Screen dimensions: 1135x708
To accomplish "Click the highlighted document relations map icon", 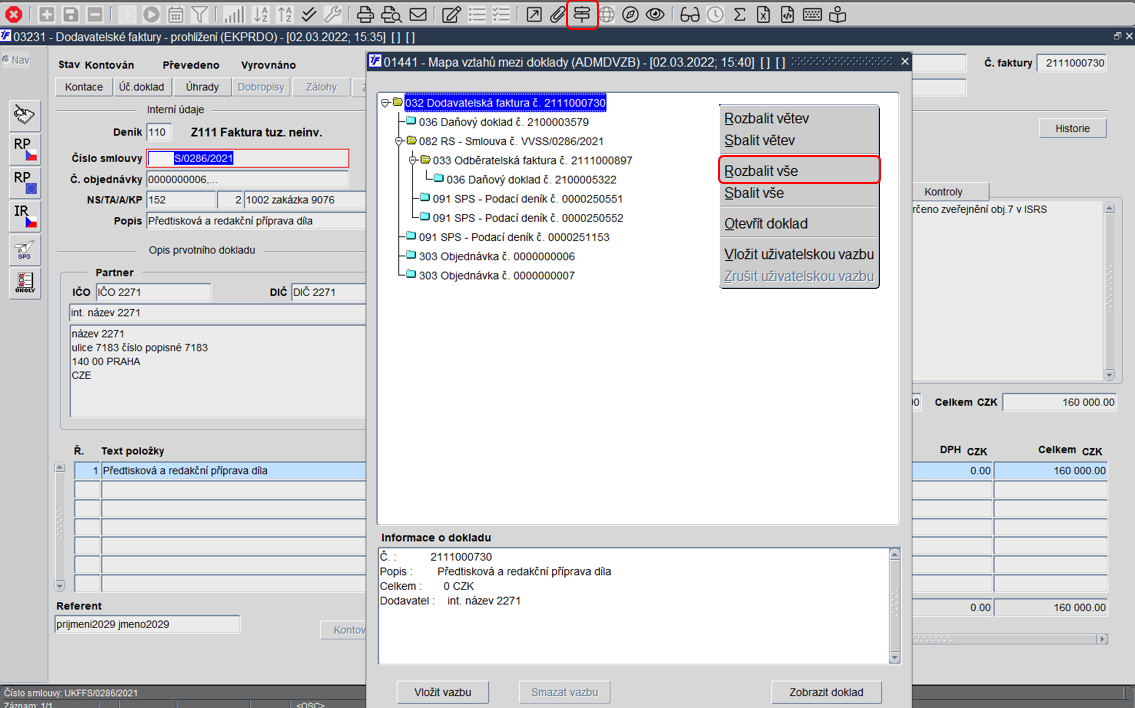I will click(582, 14).
